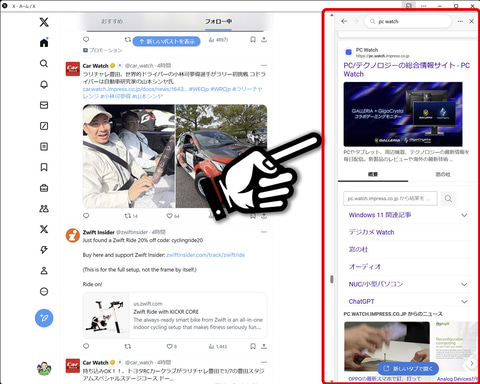Like the Car Watch post with 64 likes

pos(173,216)
